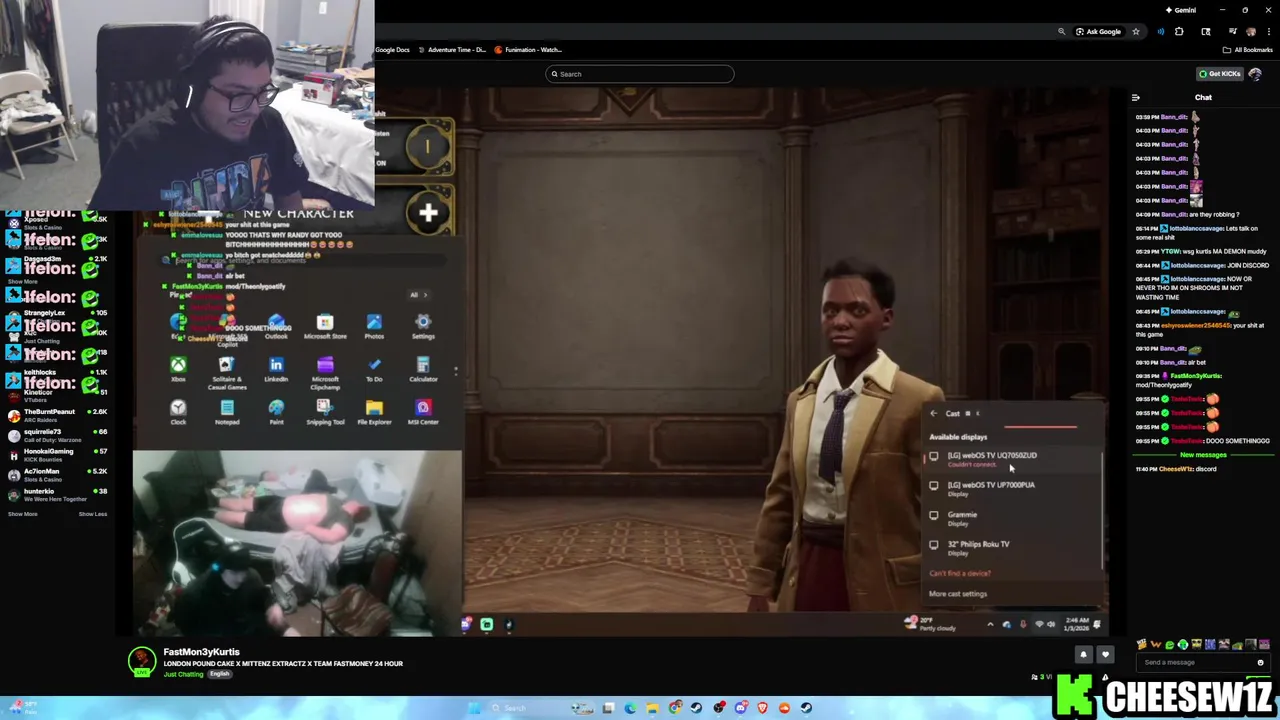Click the volume icon in game tray

click(x=1050, y=624)
